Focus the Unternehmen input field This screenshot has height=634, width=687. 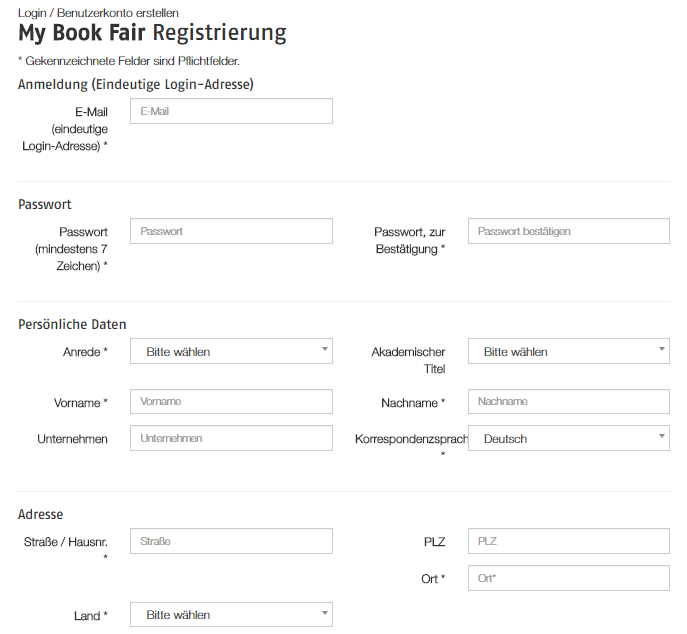231,439
